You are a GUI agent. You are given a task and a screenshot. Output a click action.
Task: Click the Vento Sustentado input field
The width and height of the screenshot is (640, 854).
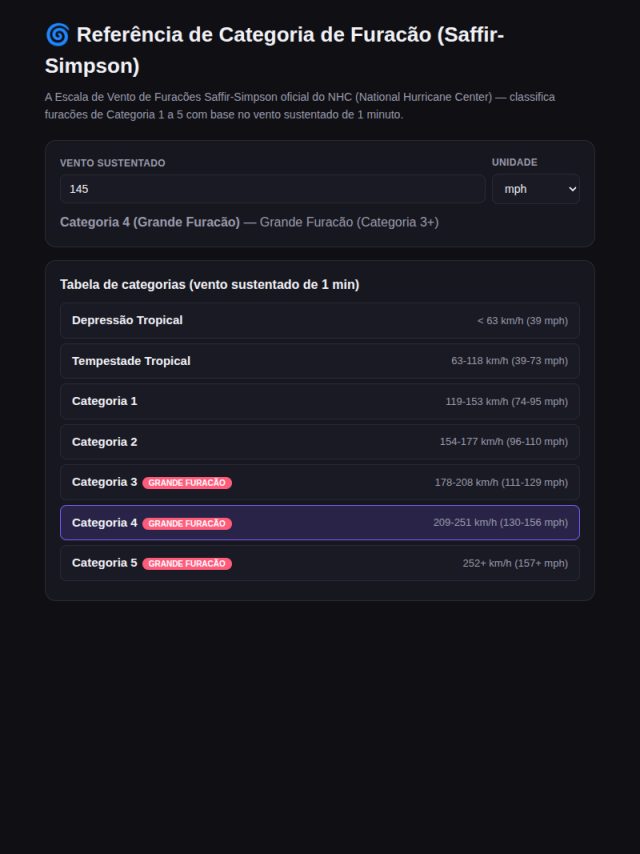pyautogui.click(x=272, y=189)
